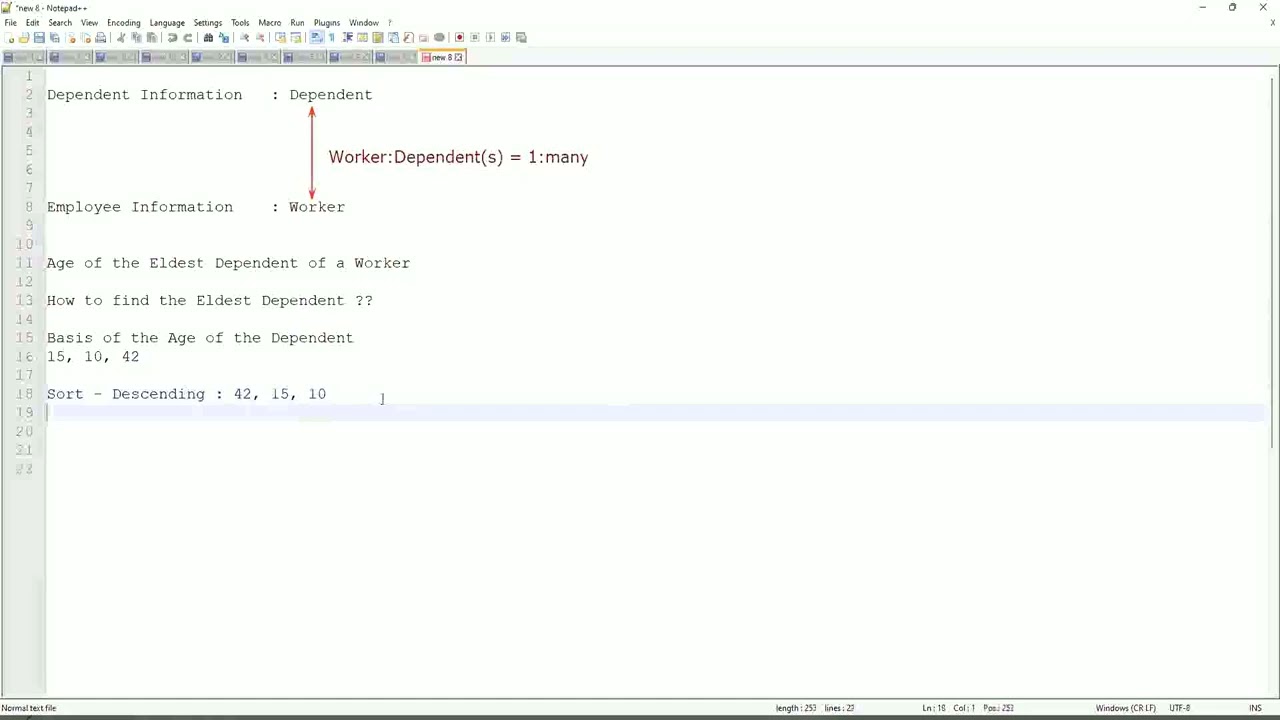Open Folder as Workspace icon
The height and width of the screenshot is (720, 1280).
(423, 37)
